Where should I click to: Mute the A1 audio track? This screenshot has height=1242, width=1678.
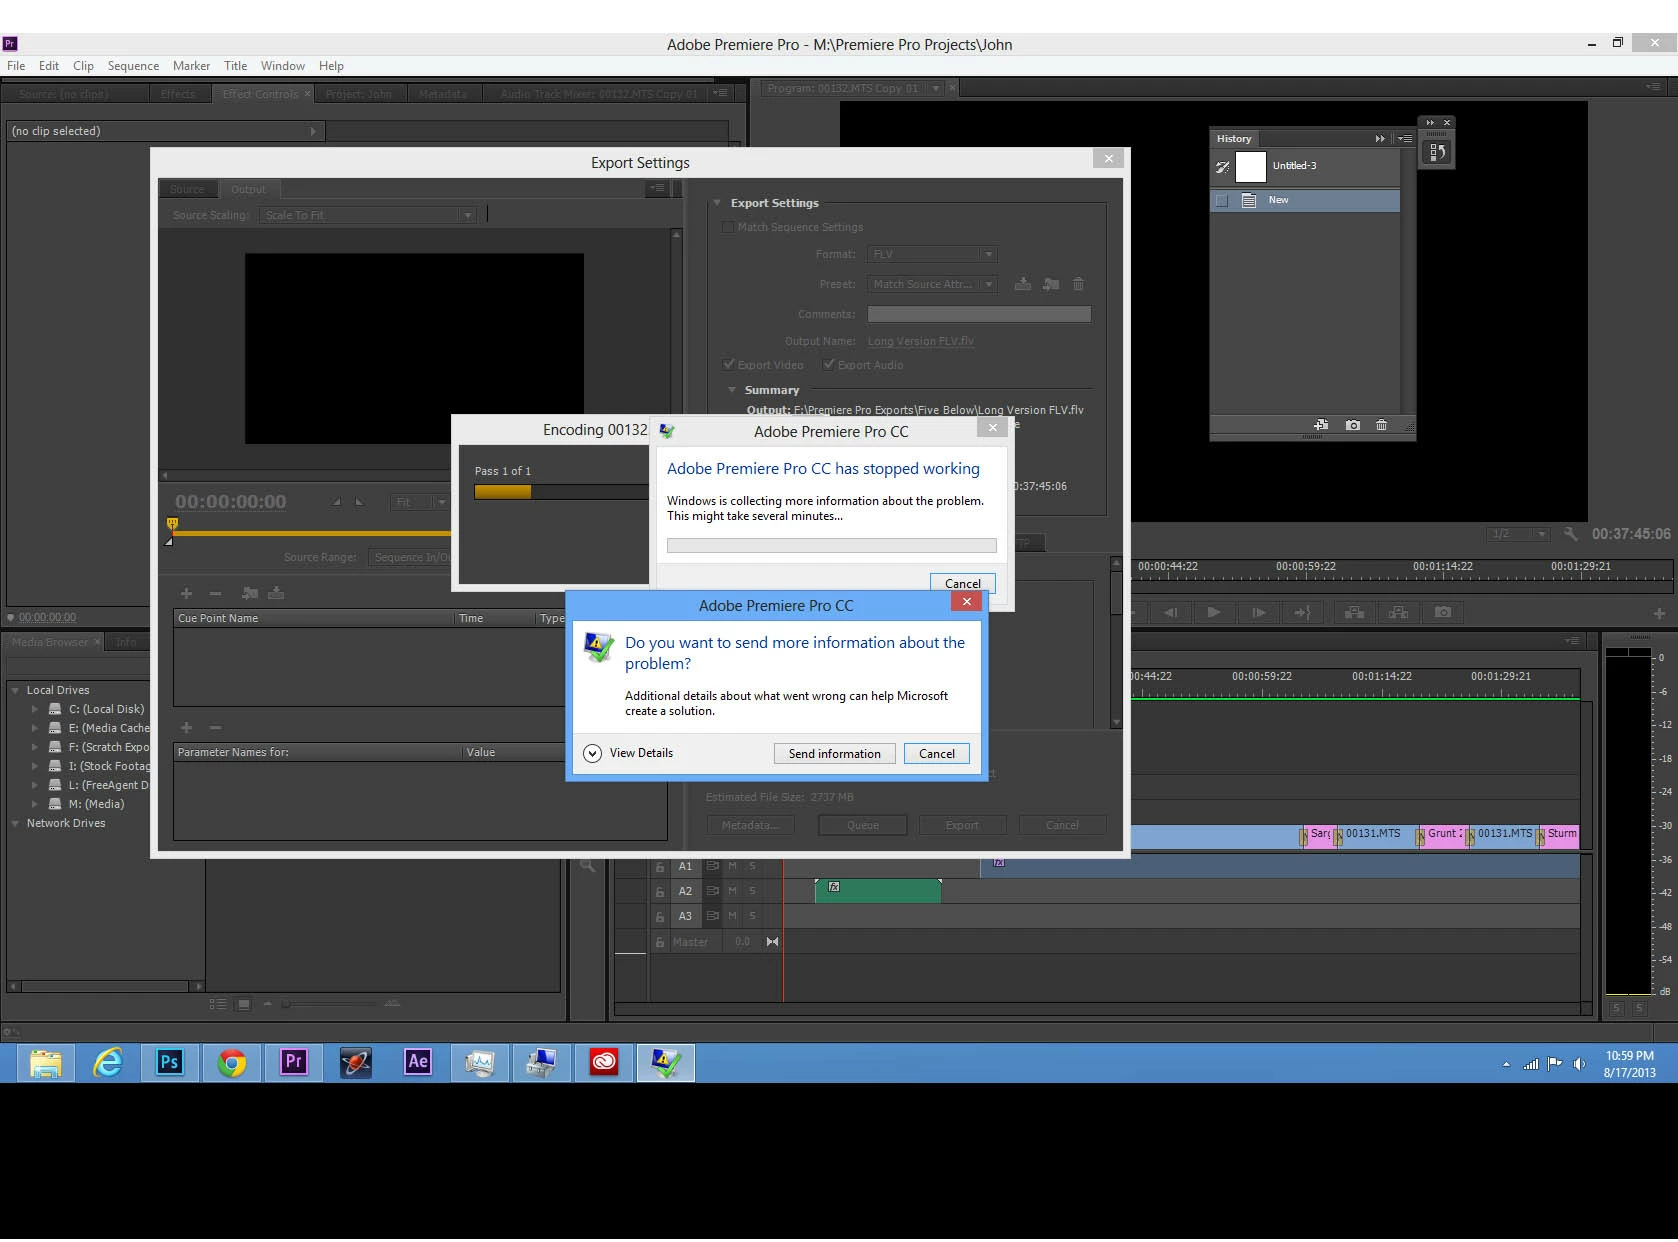(732, 866)
